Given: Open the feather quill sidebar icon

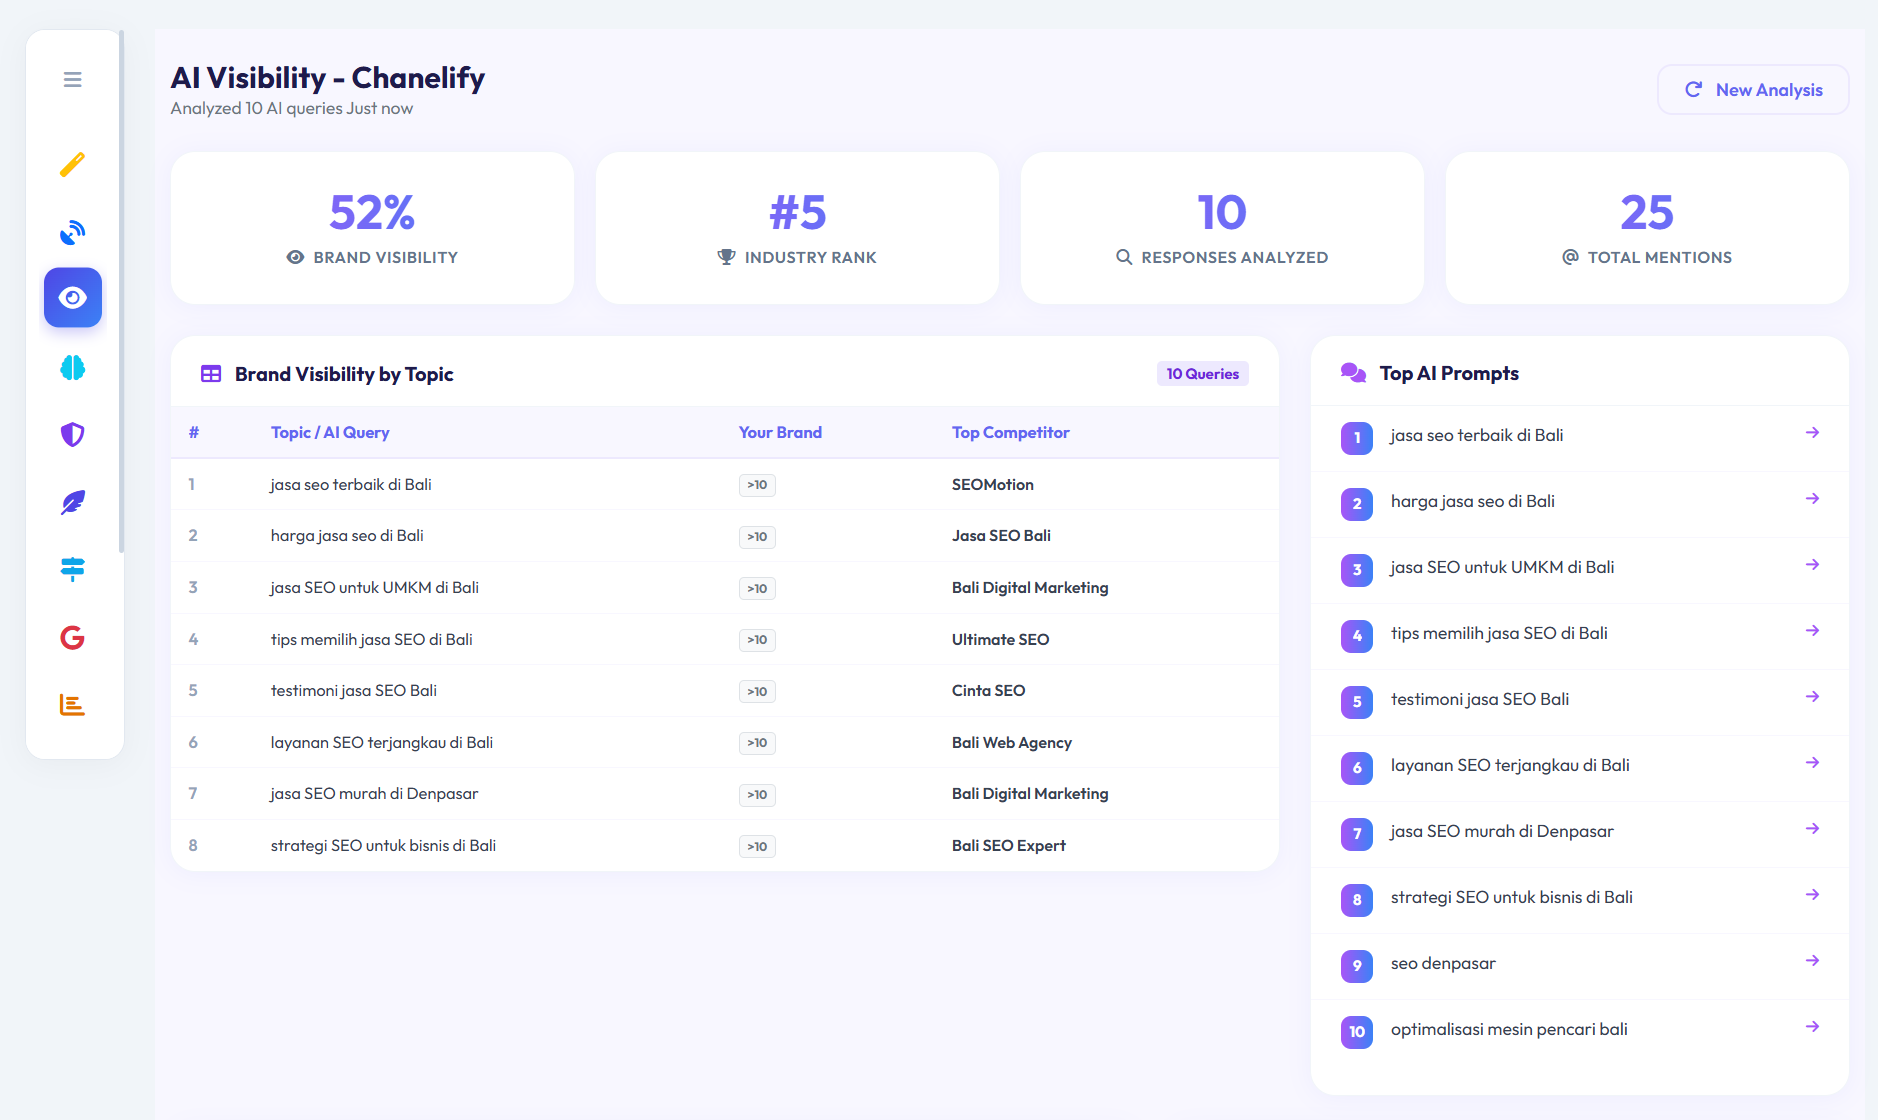Looking at the screenshot, I should tap(72, 502).
